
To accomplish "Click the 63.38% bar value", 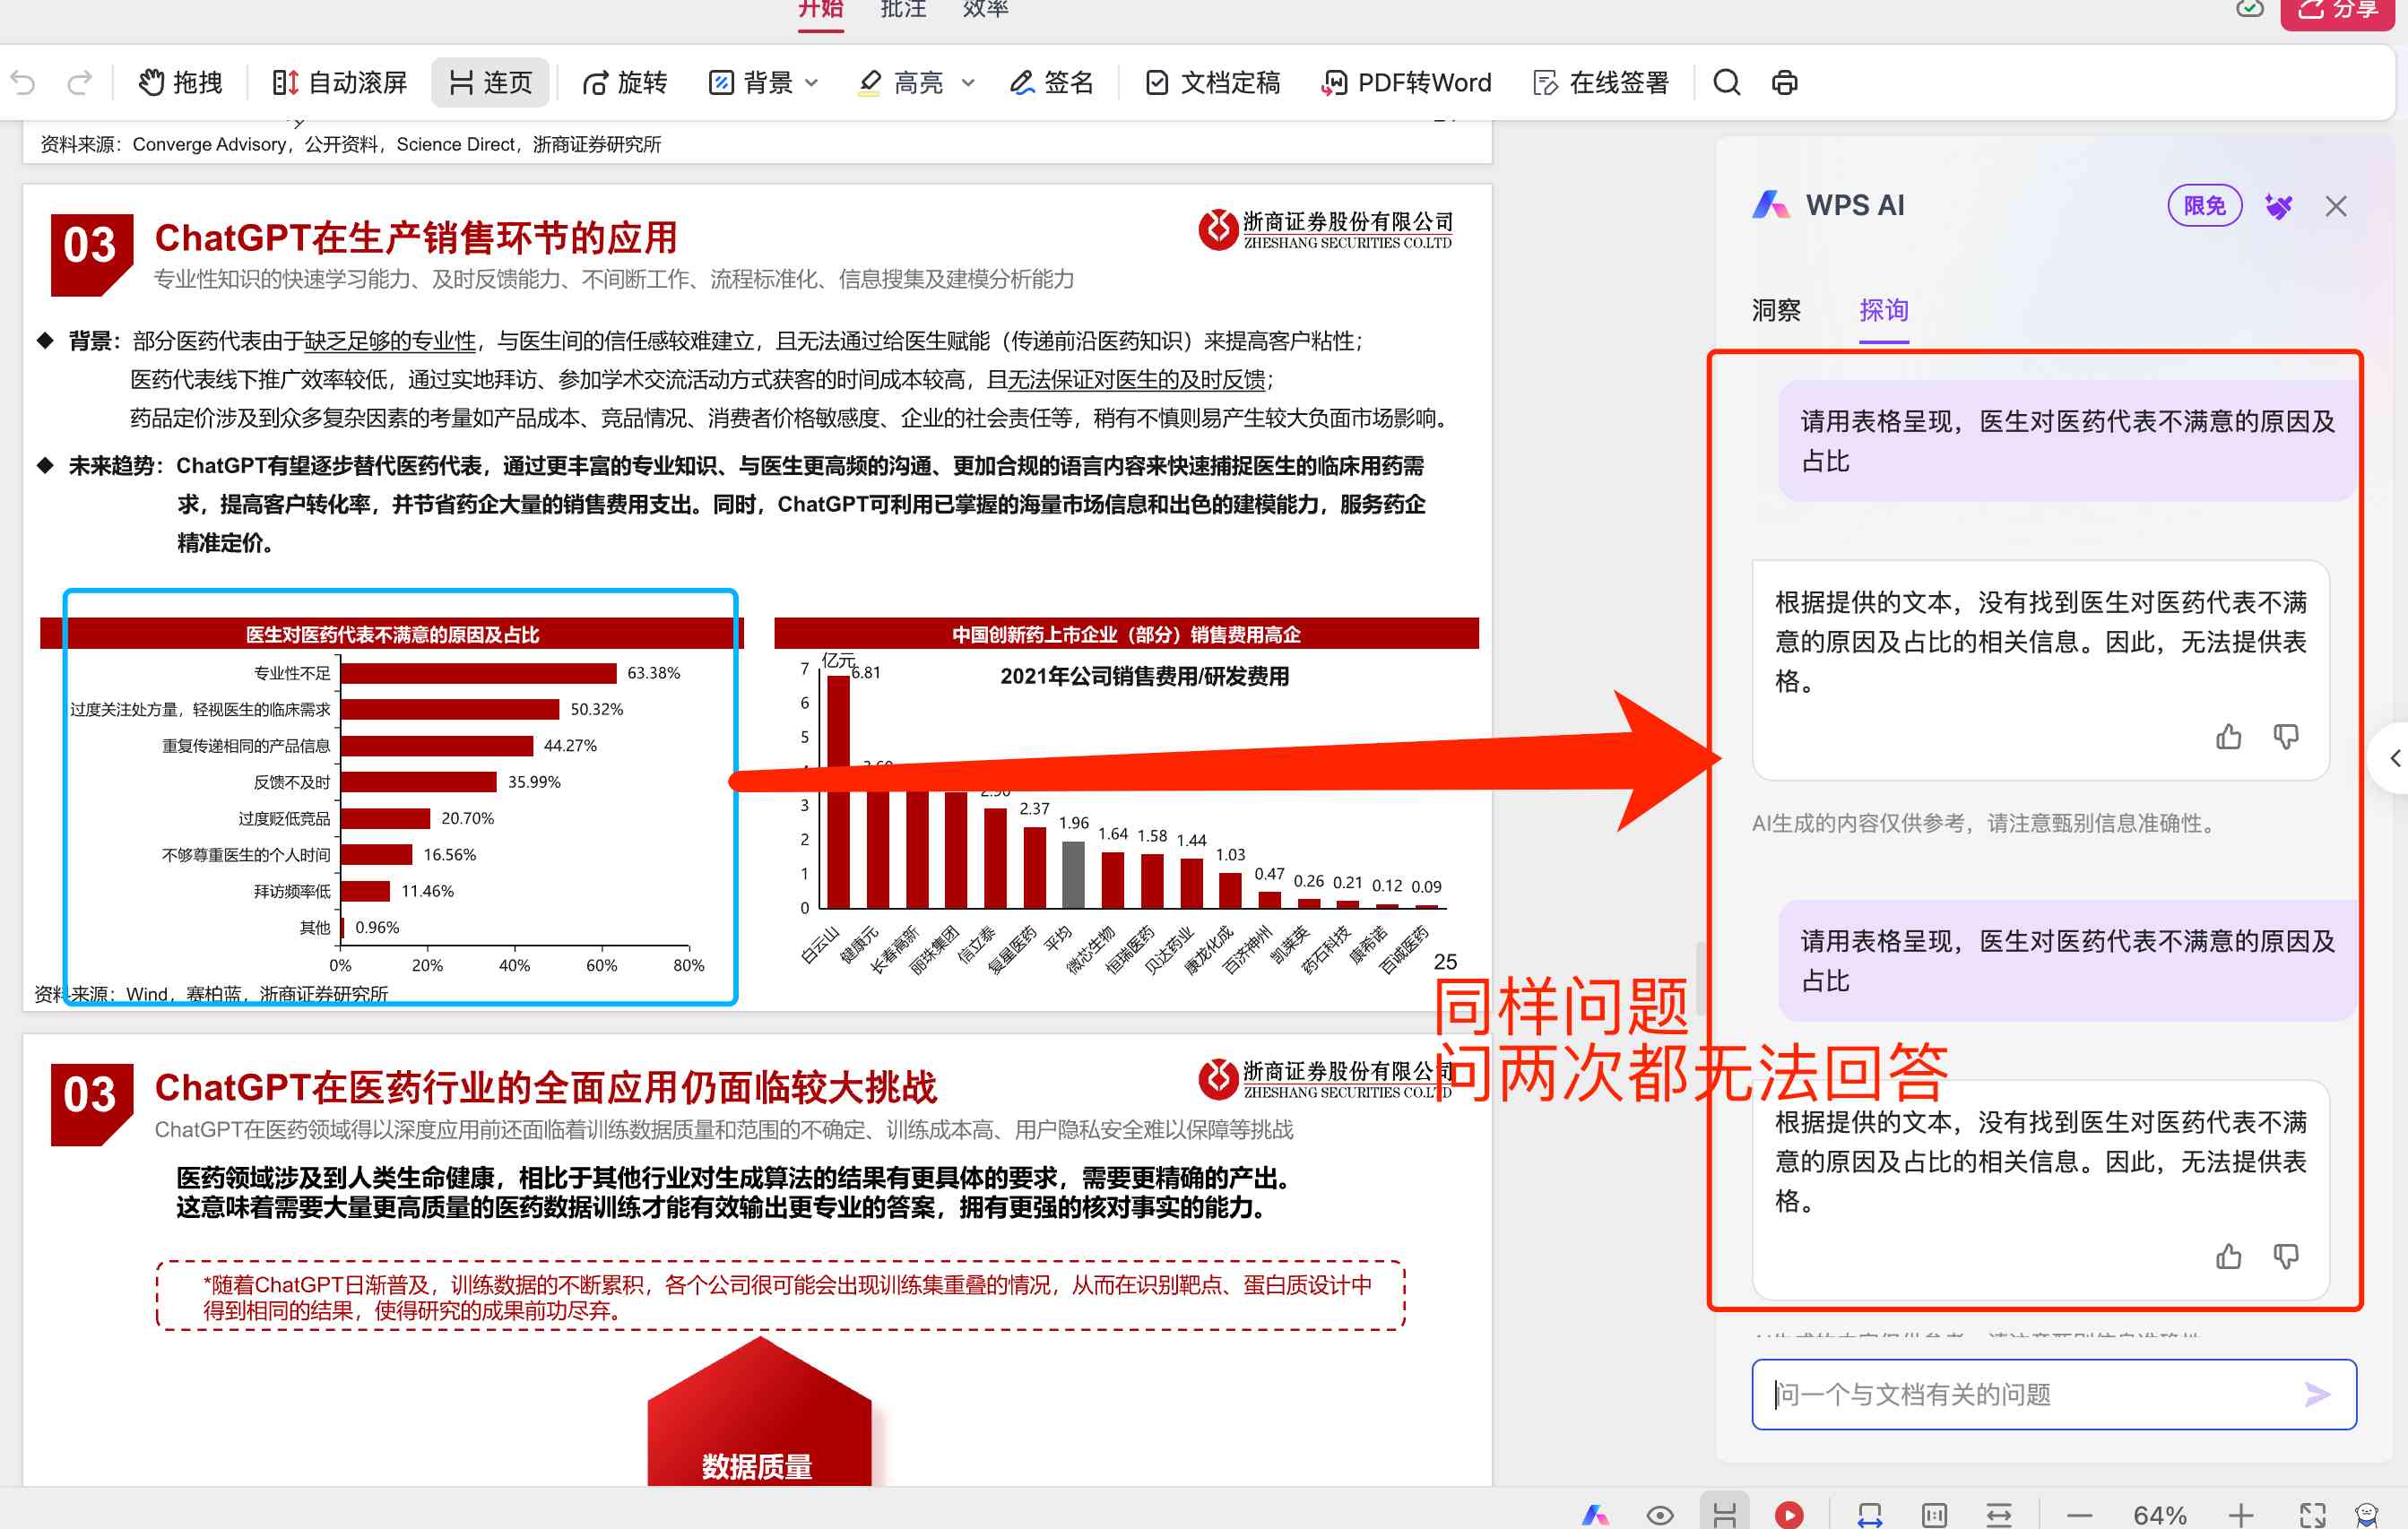I will (653, 673).
